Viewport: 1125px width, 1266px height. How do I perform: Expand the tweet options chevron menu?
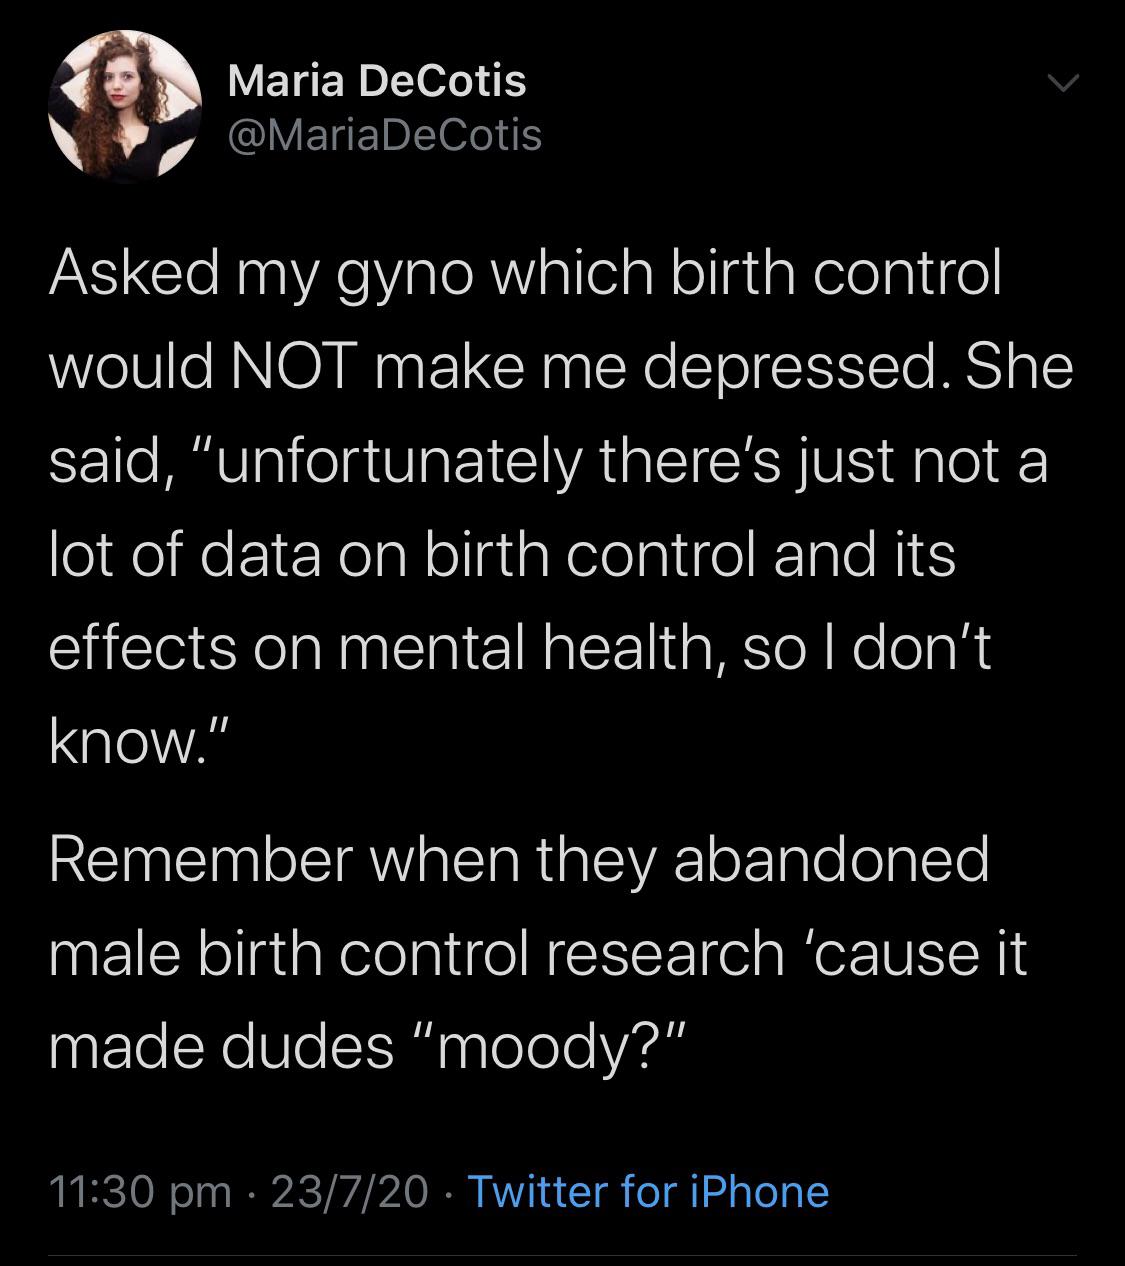pos(1063,86)
